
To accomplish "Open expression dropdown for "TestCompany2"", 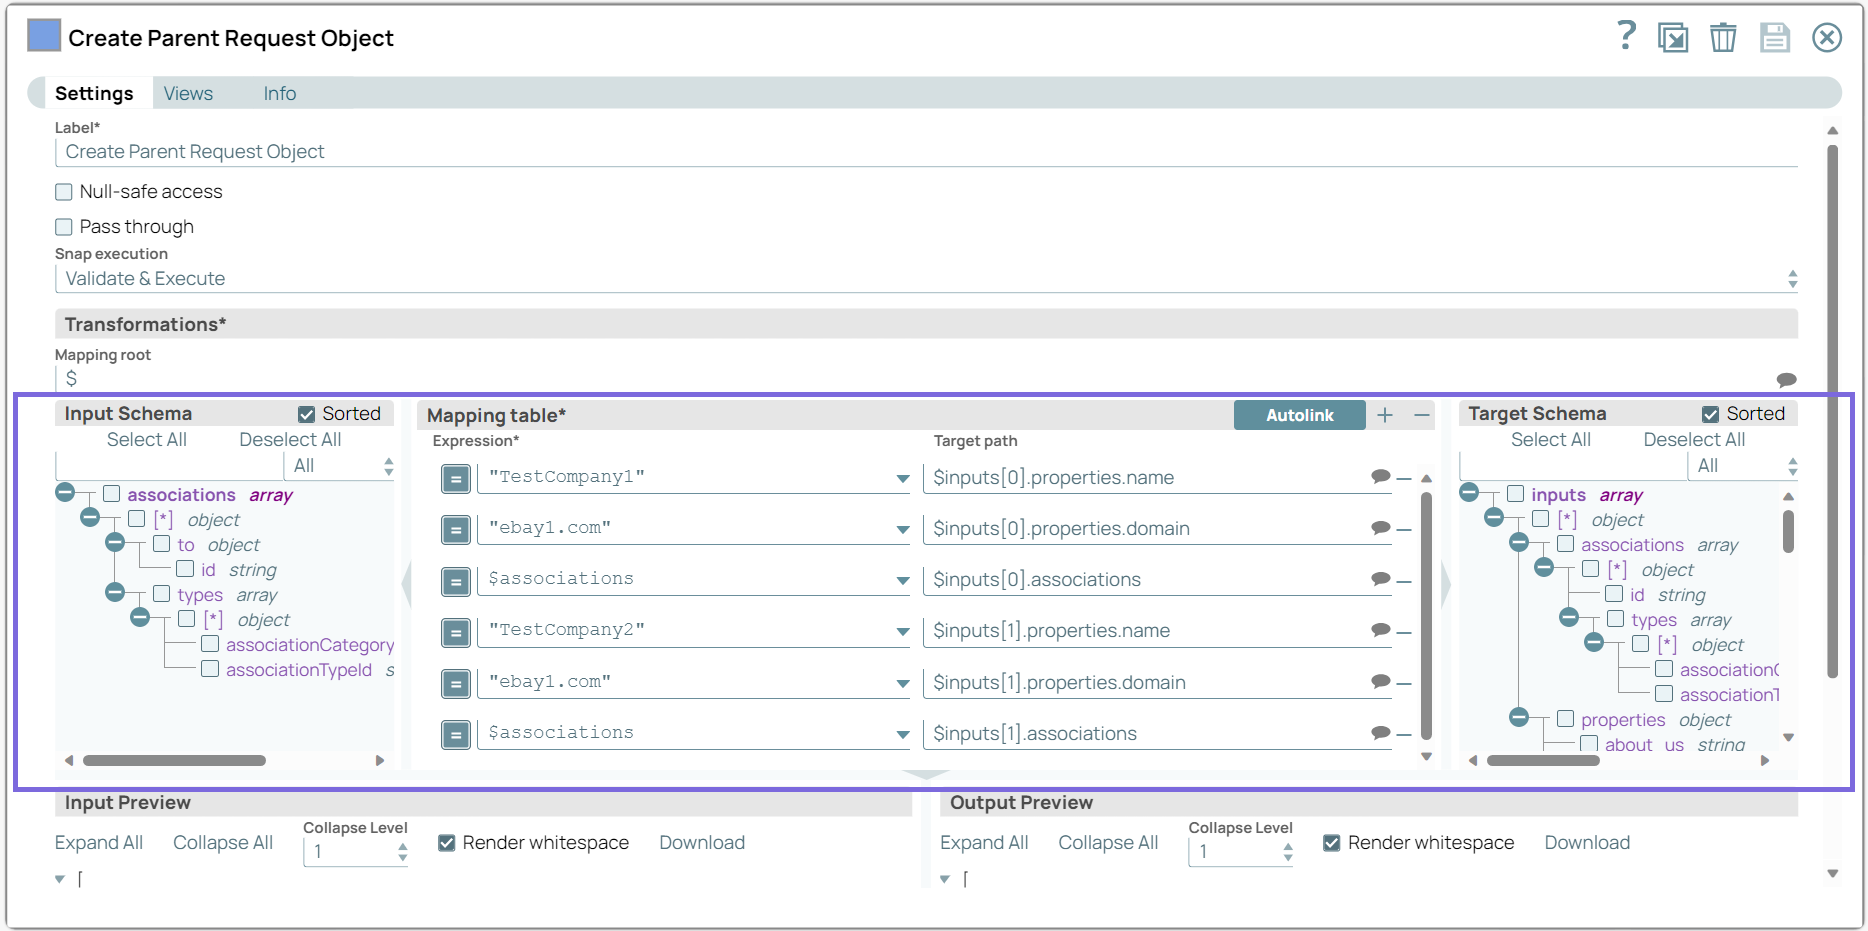I will point(903,632).
